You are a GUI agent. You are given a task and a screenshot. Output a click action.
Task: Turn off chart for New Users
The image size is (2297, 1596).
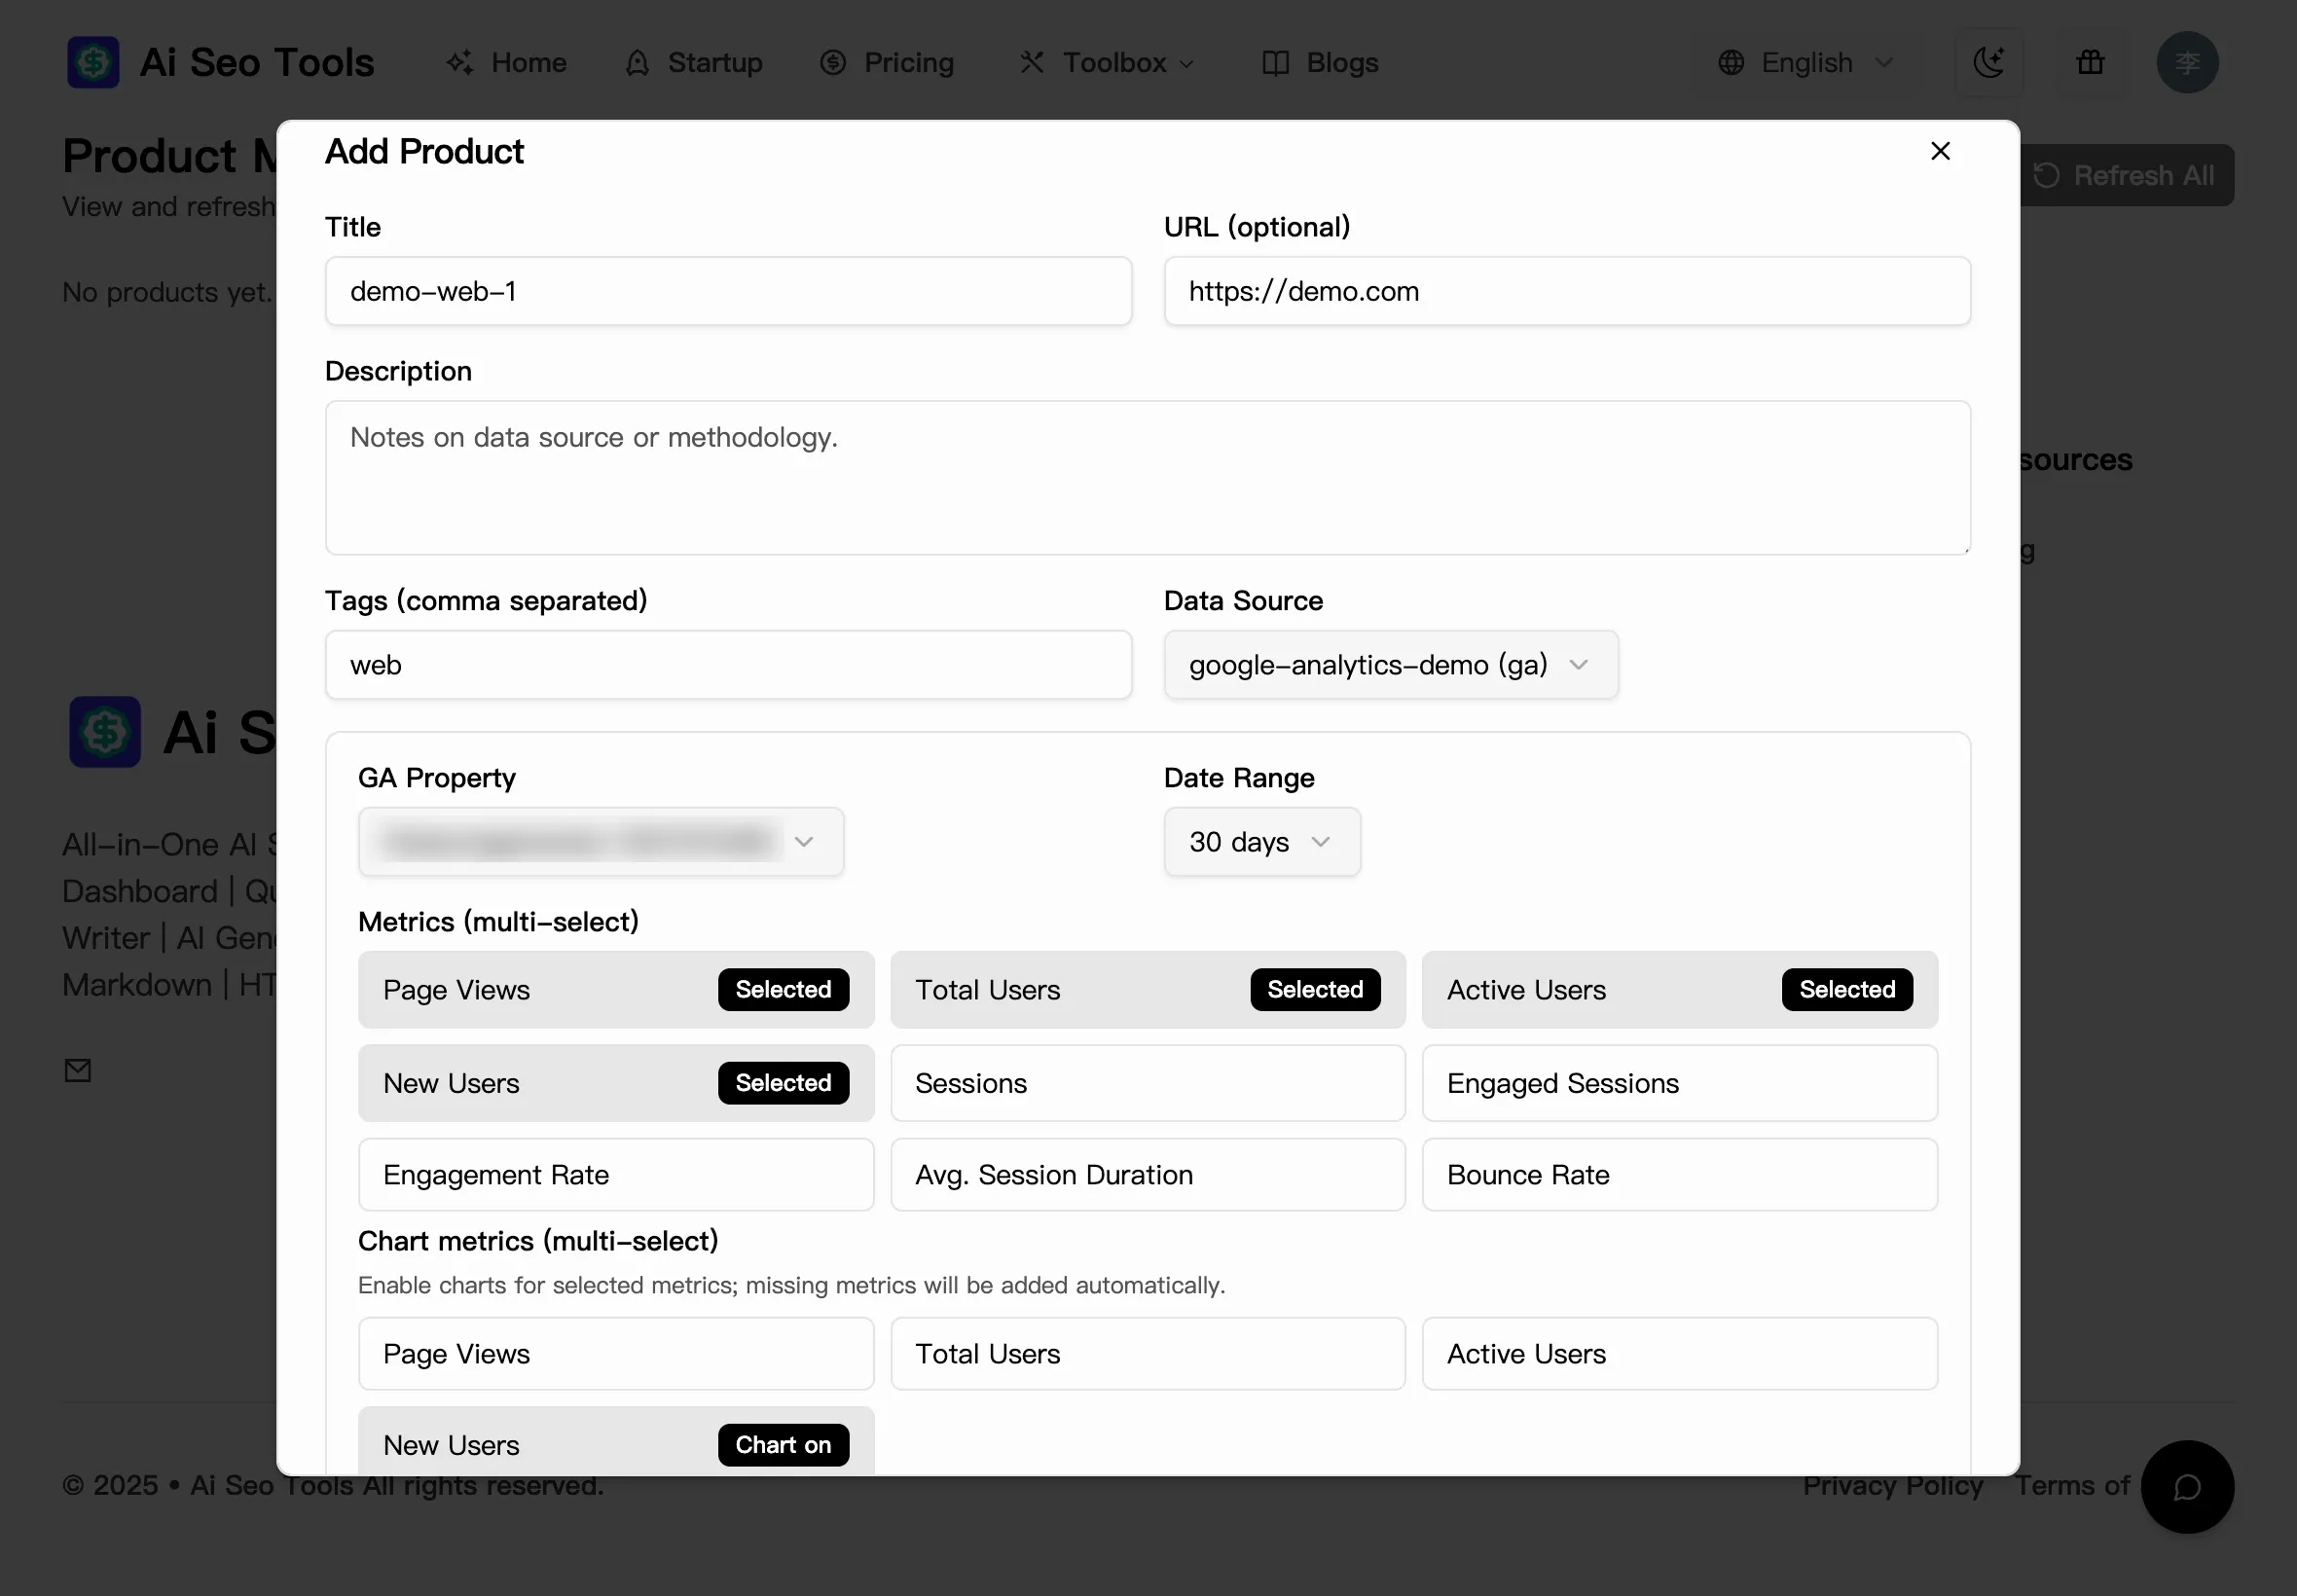615,1444
